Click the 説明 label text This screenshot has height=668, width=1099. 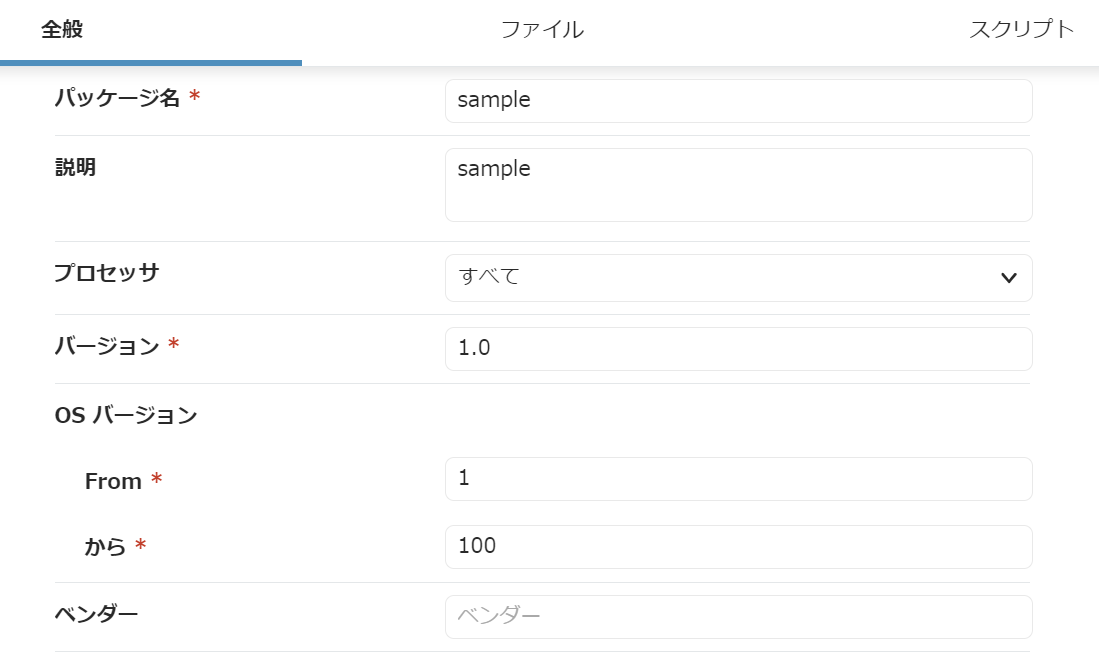point(75,167)
